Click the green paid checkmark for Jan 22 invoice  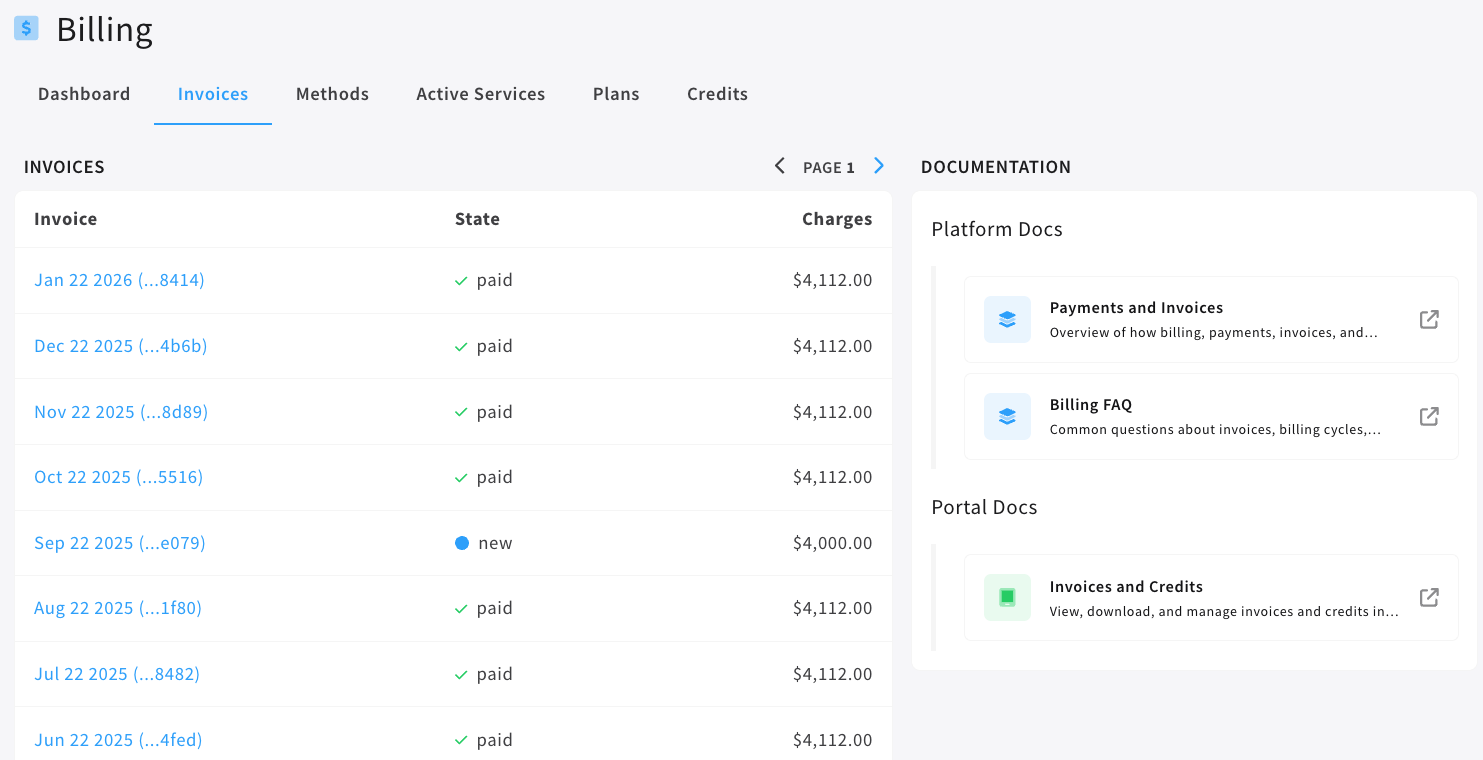click(x=459, y=279)
